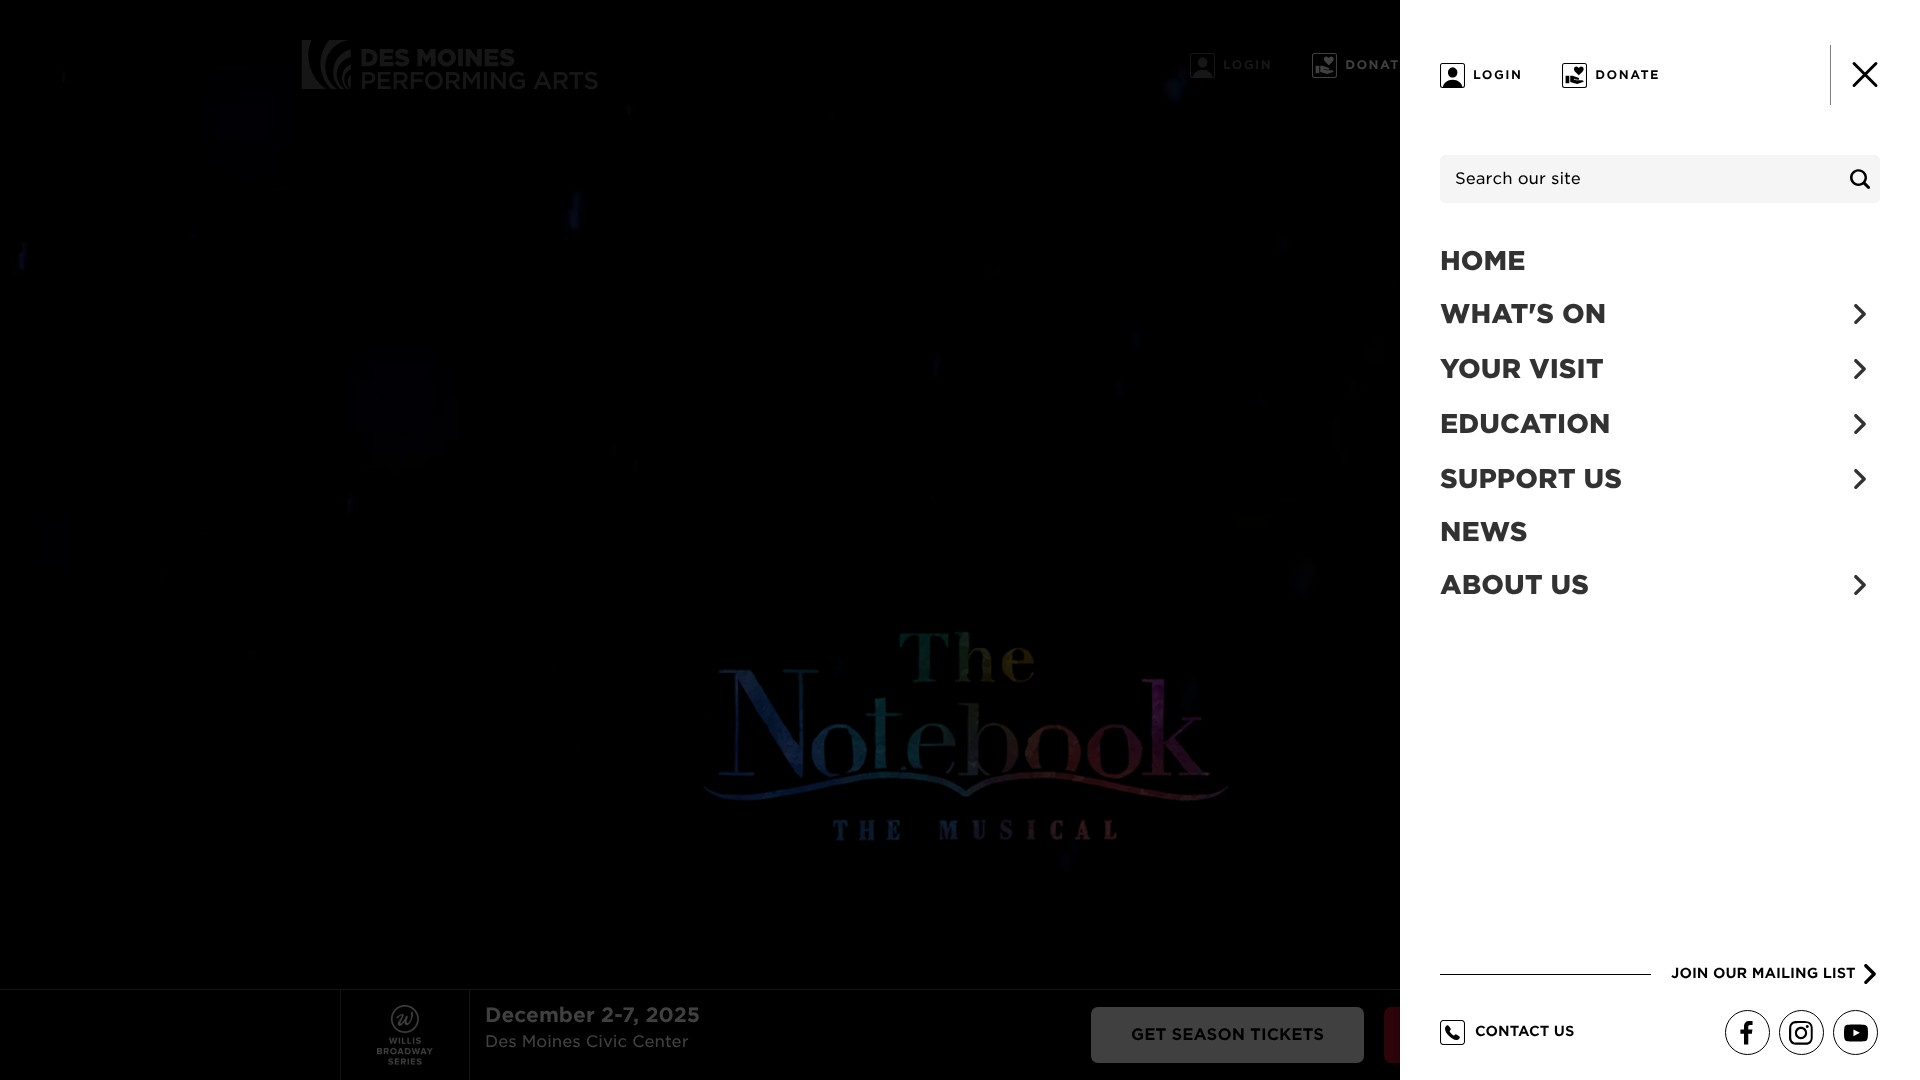Expand the Education submenu chevron
The image size is (1920, 1080).
(1860, 424)
